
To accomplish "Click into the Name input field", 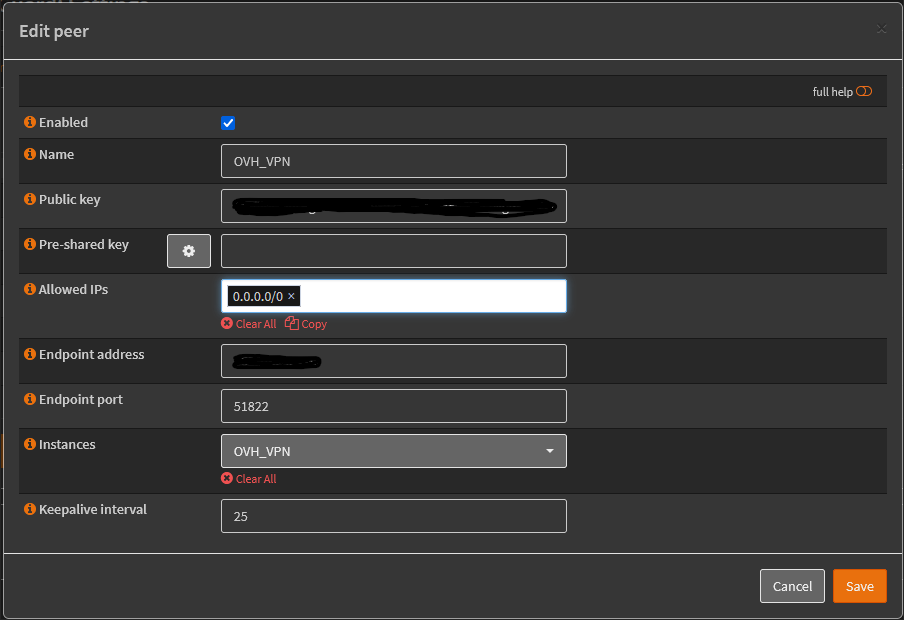I will point(393,161).
